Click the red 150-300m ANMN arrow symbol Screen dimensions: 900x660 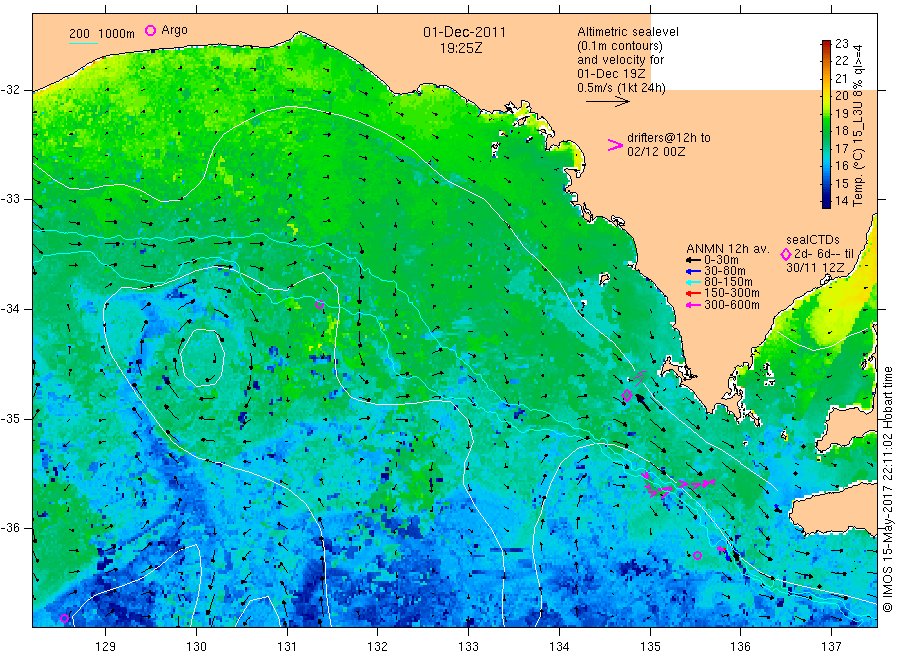point(693,294)
